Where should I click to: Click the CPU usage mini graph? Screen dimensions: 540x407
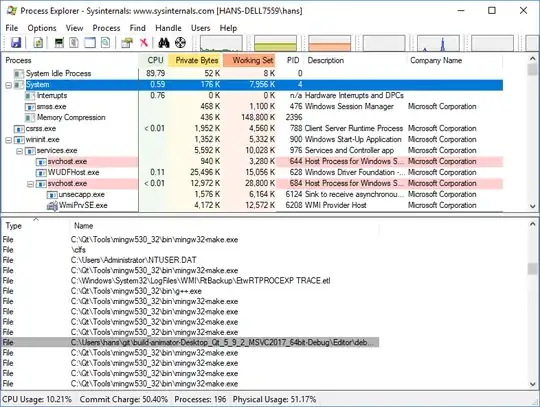[221, 43]
